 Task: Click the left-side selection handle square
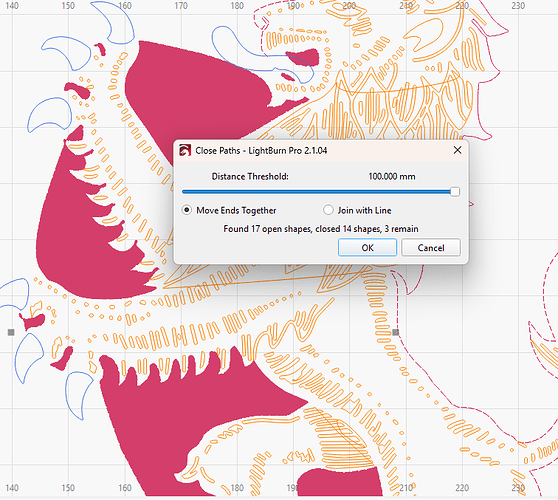pyautogui.click(x=11, y=332)
